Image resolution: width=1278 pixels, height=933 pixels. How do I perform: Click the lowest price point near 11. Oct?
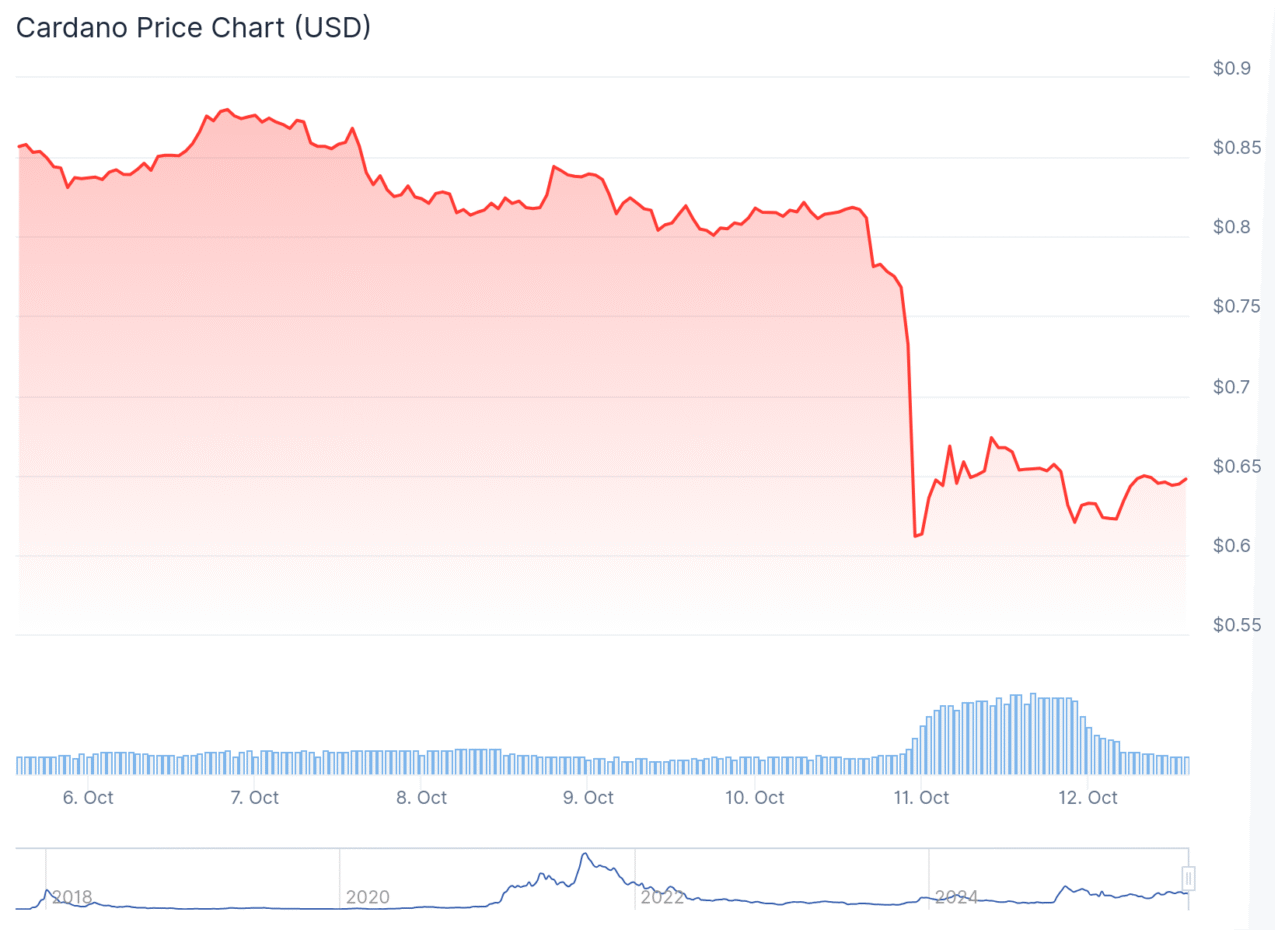click(916, 536)
